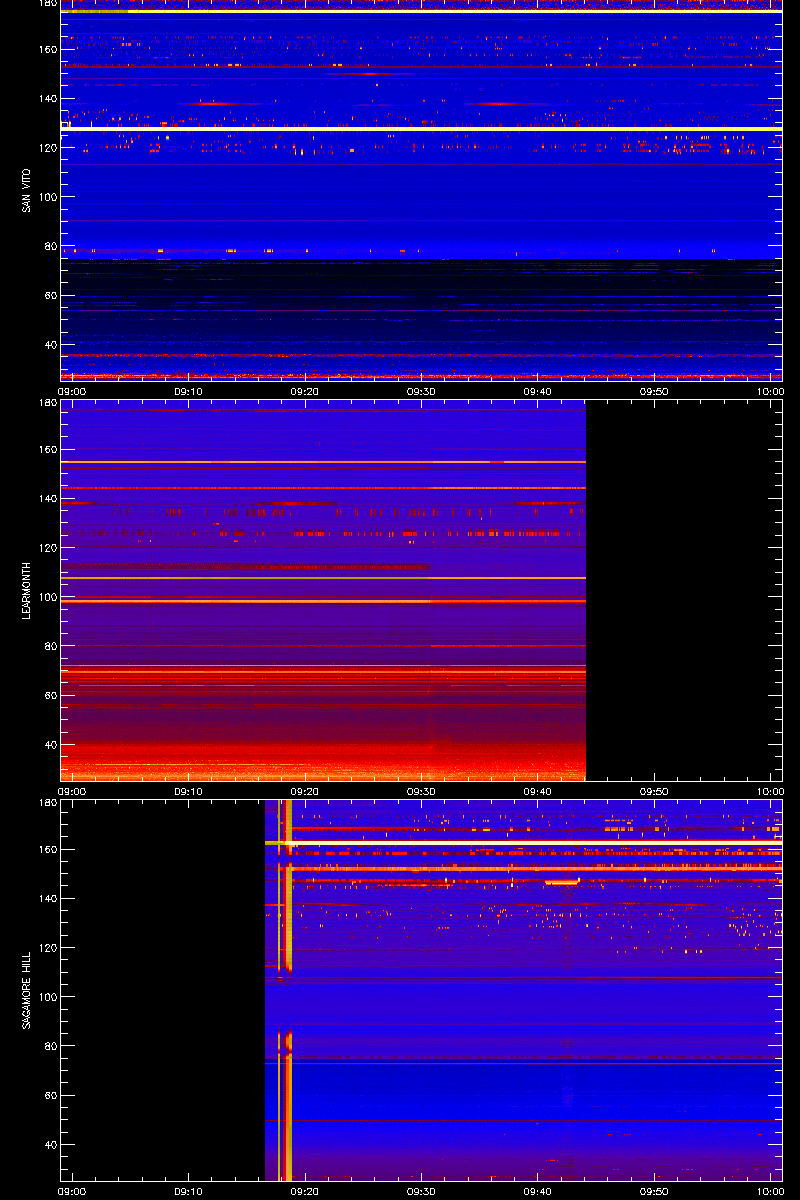Select 09:20 label under San Vito panel
This screenshot has width=800, height=1200.
click(x=305, y=392)
